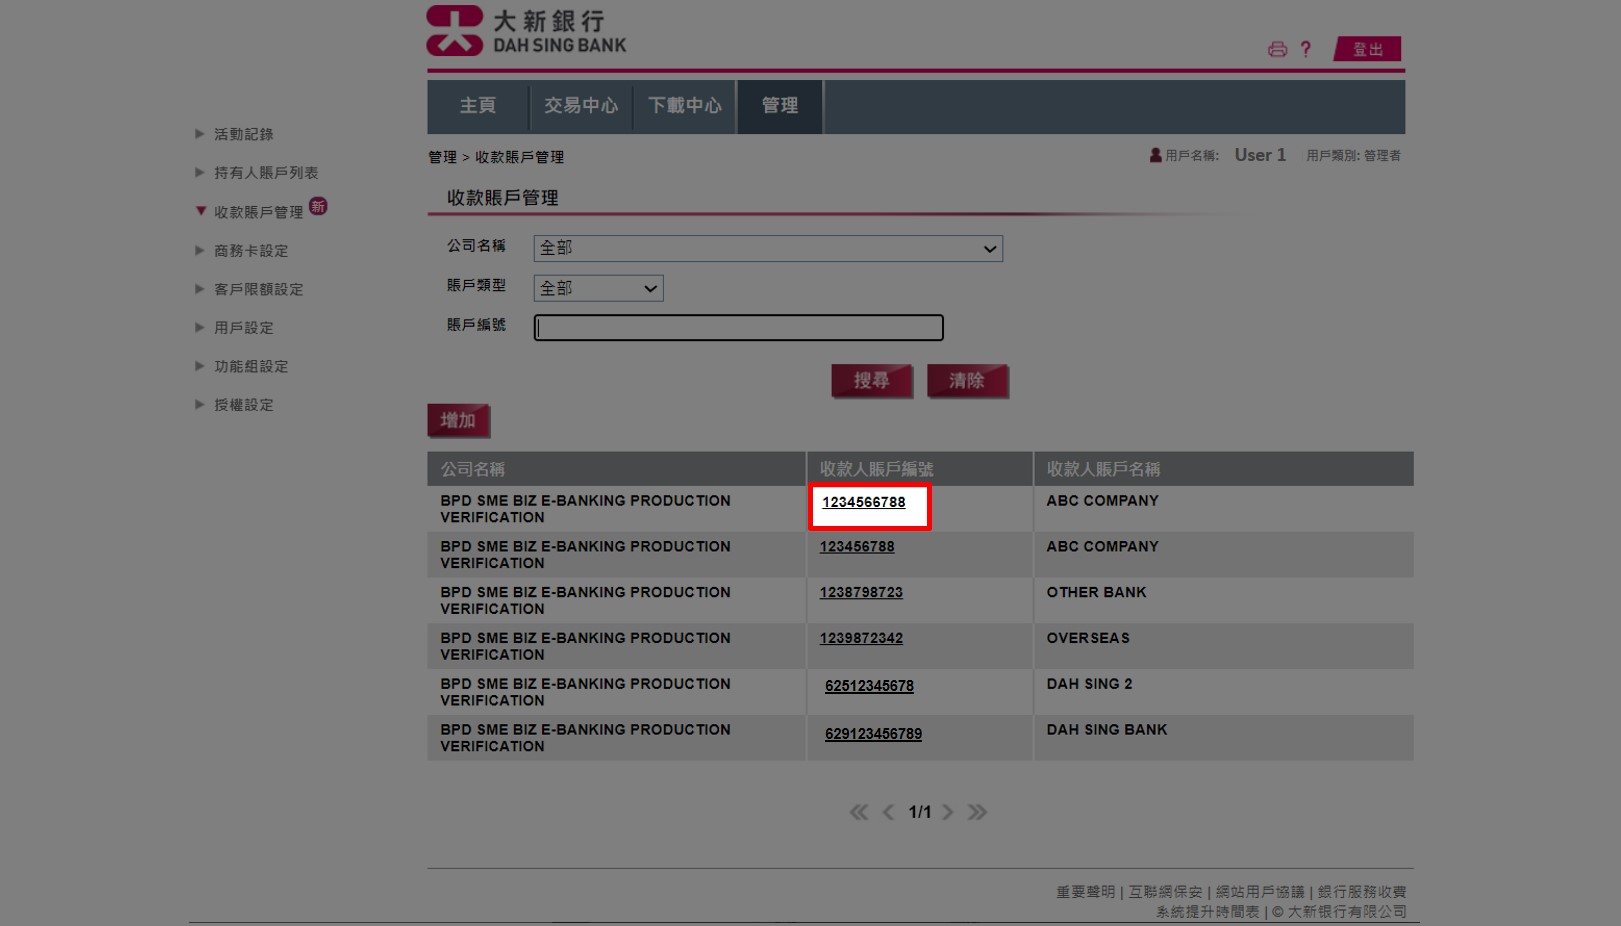Go to the first page arrow
1621x926 pixels.
click(858, 812)
